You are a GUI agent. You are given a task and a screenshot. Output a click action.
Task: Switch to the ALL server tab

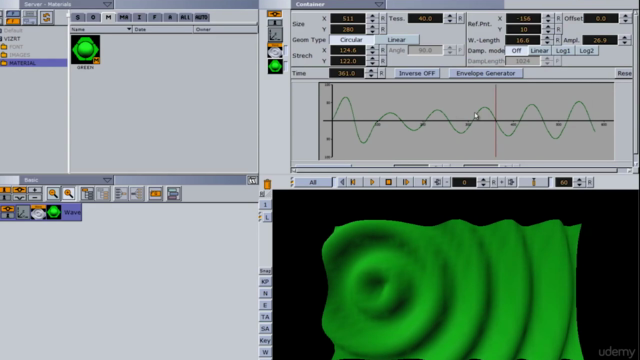(185, 17)
